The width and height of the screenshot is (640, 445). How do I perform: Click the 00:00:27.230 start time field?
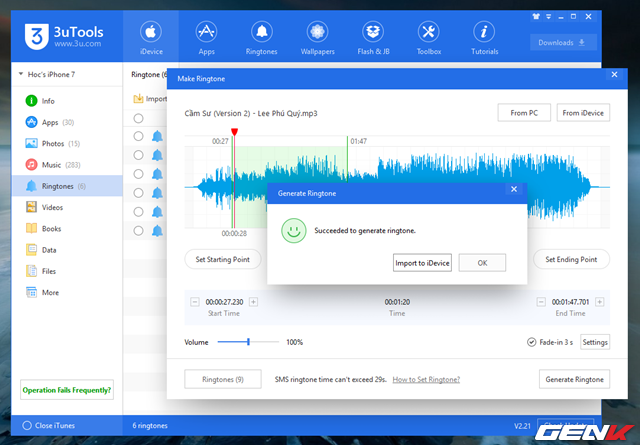pyautogui.click(x=224, y=302)
